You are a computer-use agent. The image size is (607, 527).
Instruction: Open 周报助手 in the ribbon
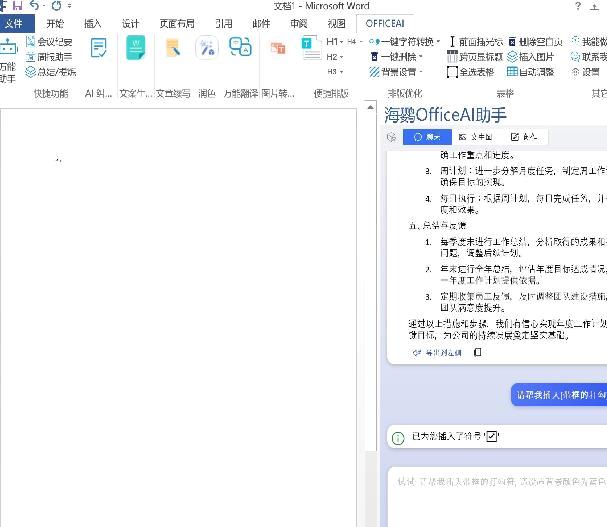[x=49, y=57]
